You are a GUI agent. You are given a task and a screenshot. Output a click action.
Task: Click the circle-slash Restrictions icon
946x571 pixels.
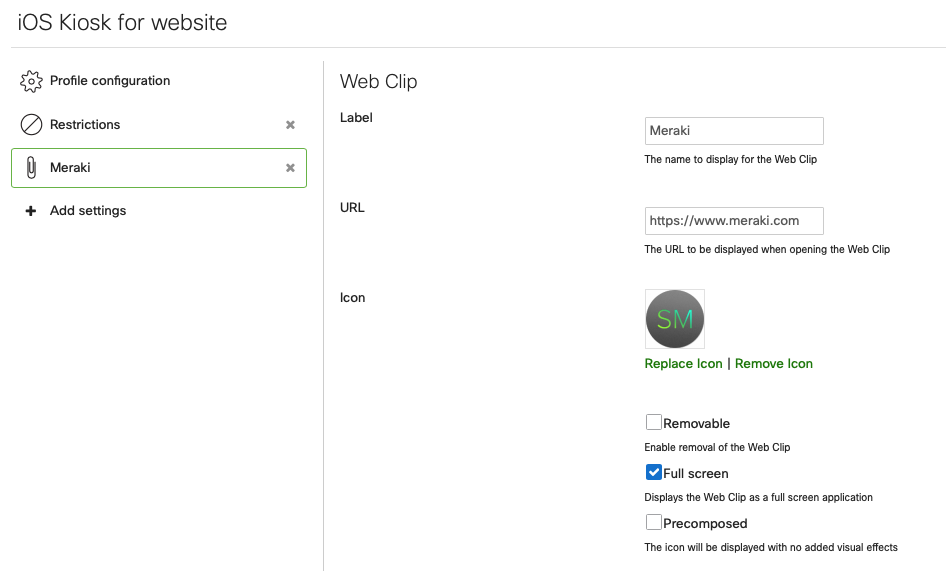tap(32, 125)
